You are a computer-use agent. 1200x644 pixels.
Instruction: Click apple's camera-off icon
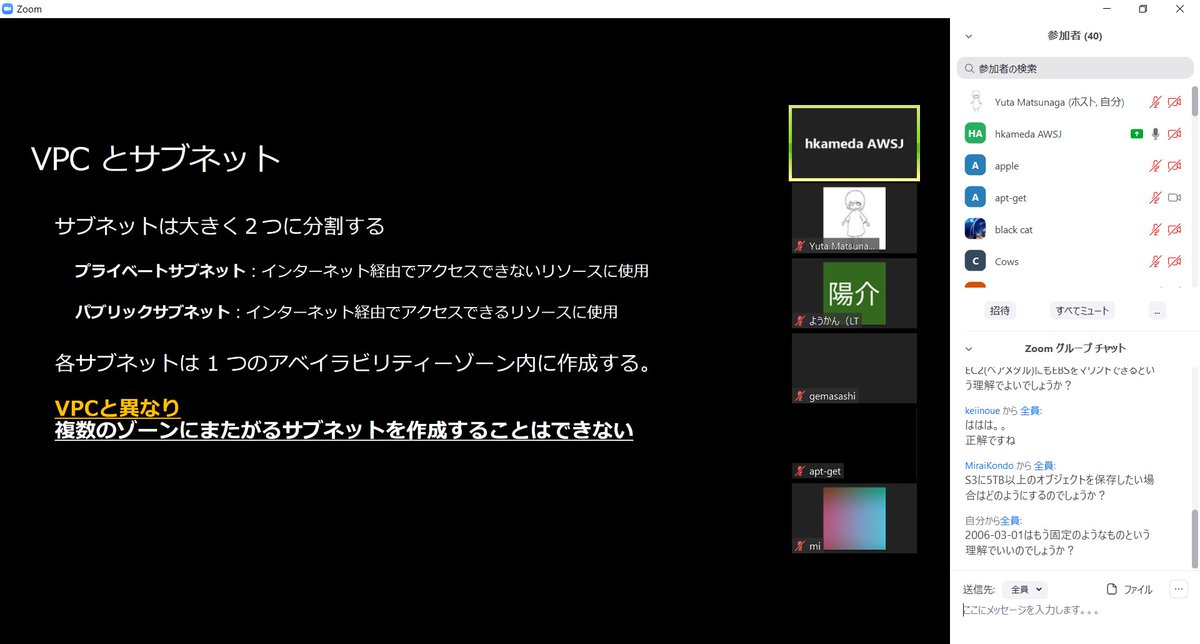tap(1175, 166)
